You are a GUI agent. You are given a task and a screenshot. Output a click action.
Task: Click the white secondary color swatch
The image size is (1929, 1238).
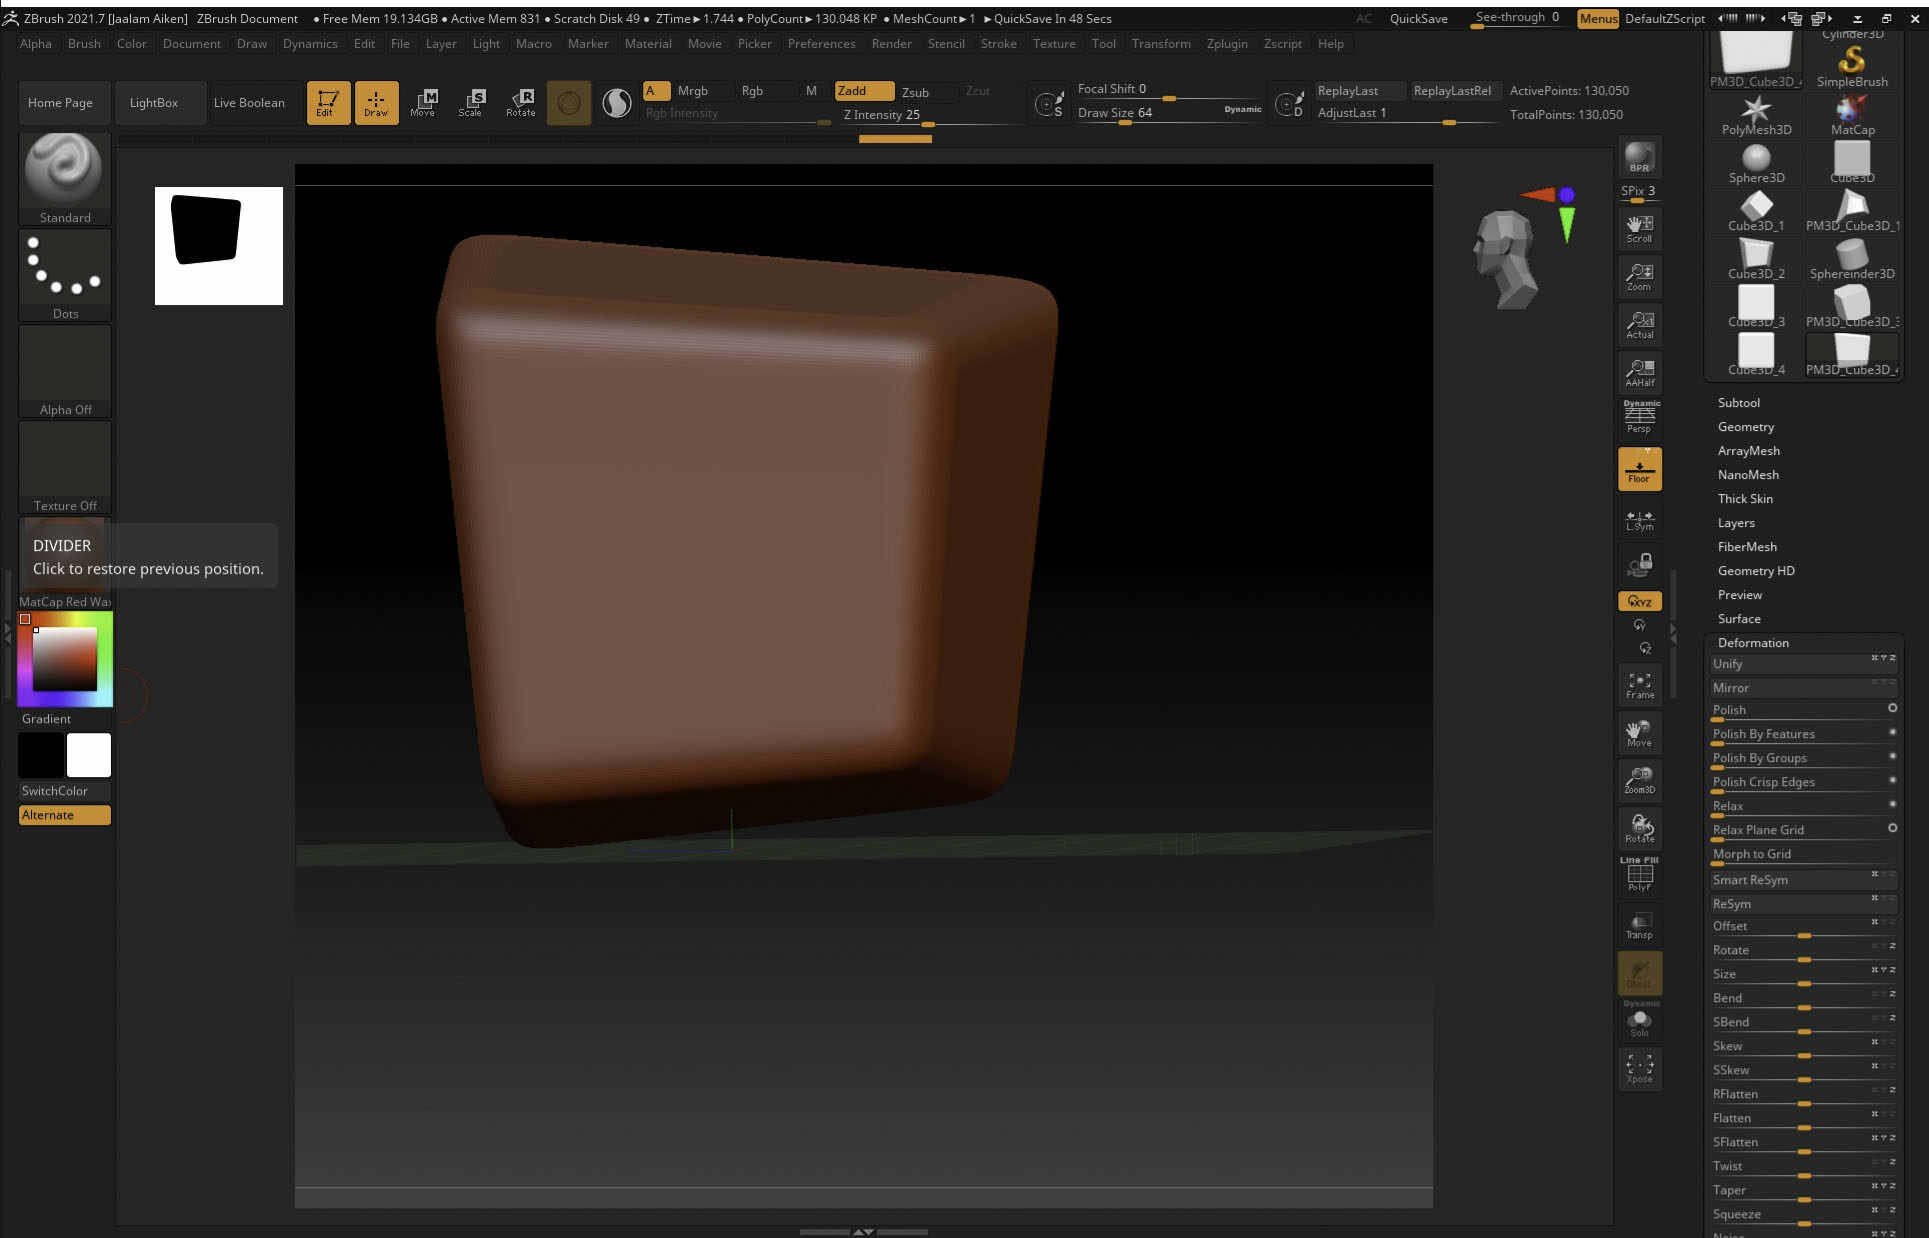click(x=88, y=755)
